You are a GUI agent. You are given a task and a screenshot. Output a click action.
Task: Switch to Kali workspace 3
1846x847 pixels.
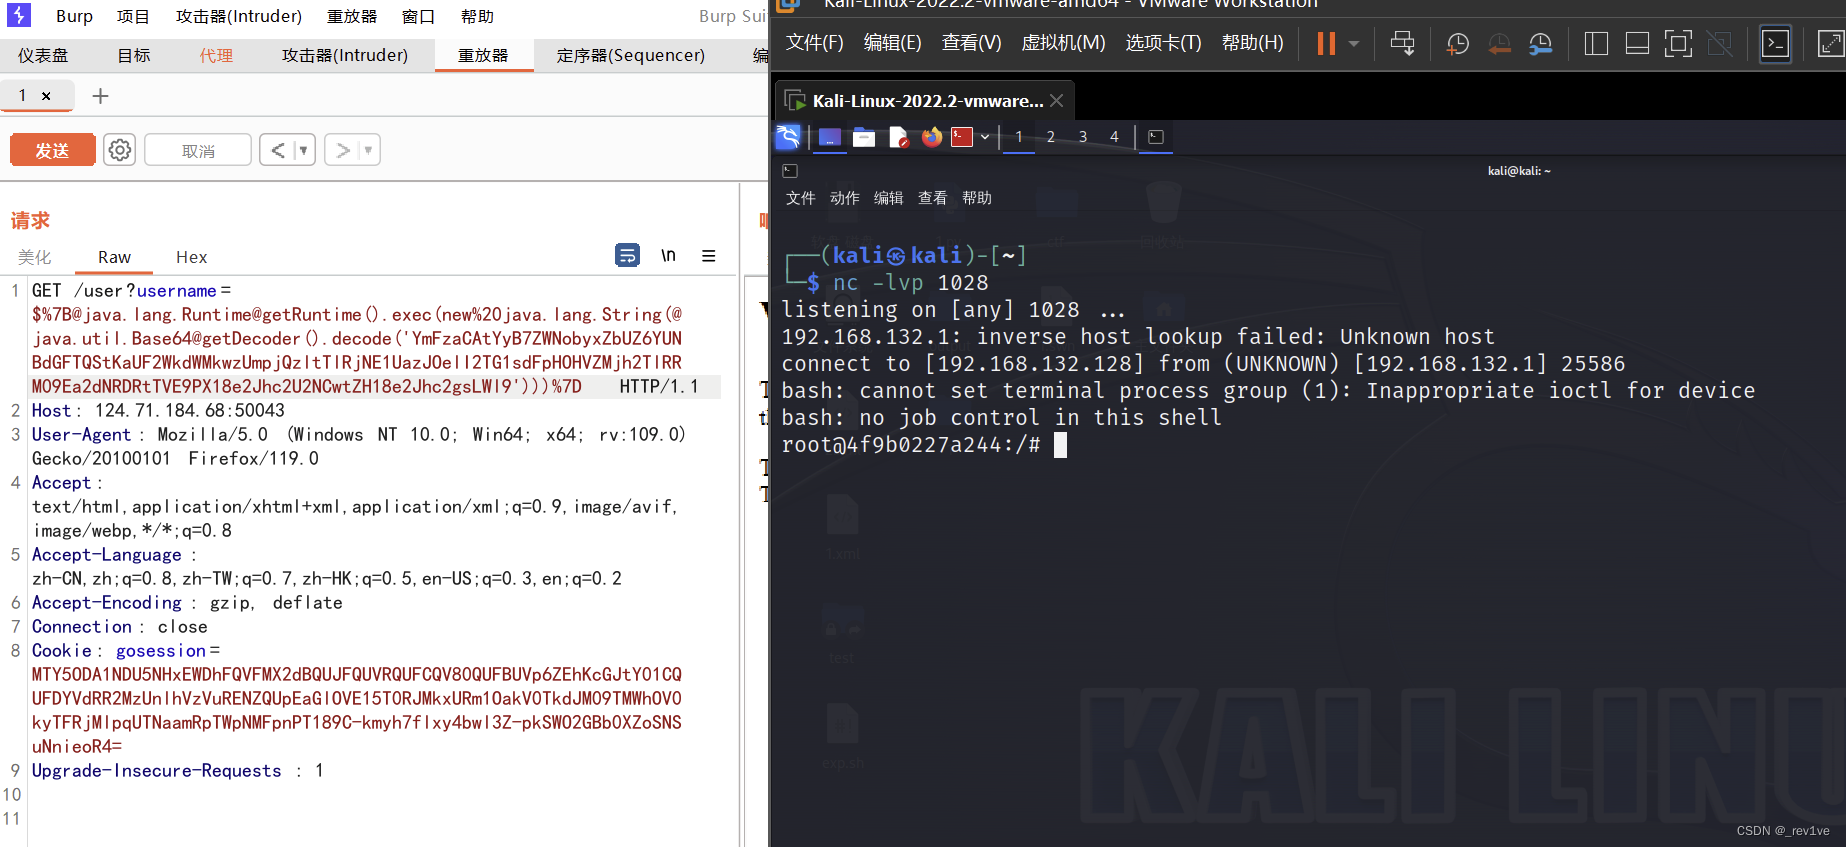tap(1083, 137)
